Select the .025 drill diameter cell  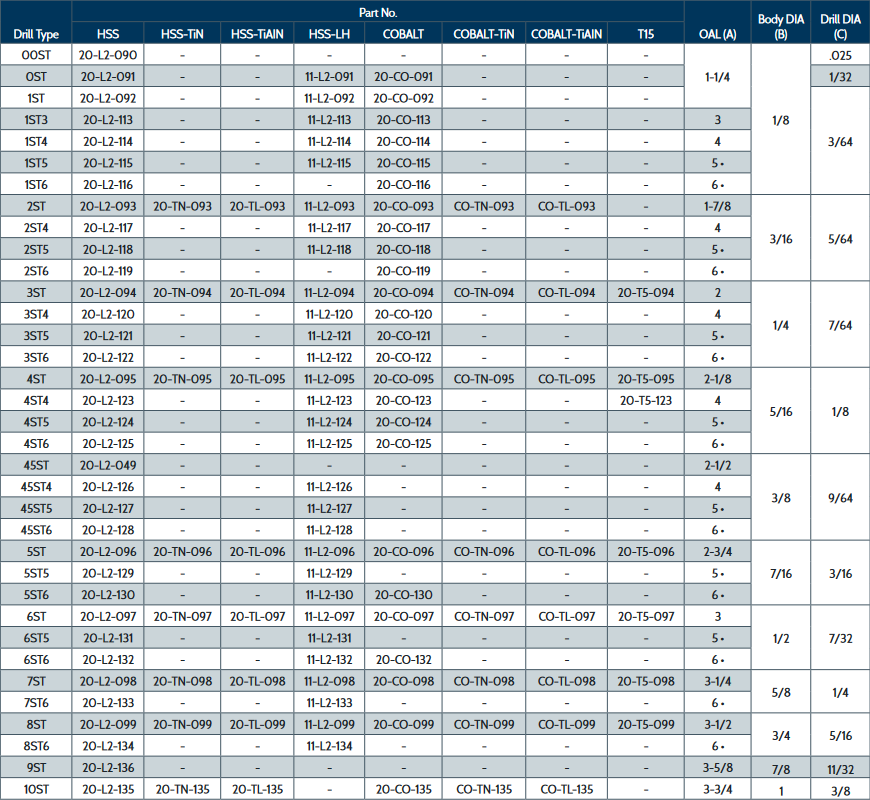tap(841, 55)
